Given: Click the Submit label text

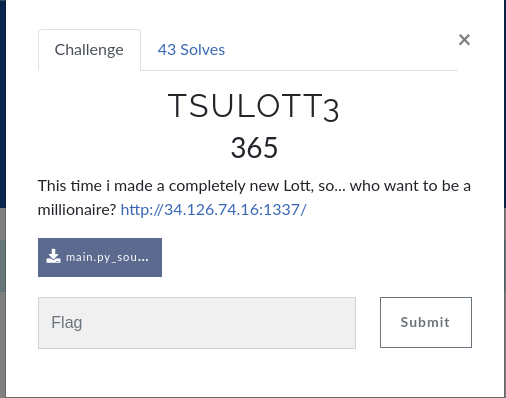Looking at the screenshot, I should (425, 322).
